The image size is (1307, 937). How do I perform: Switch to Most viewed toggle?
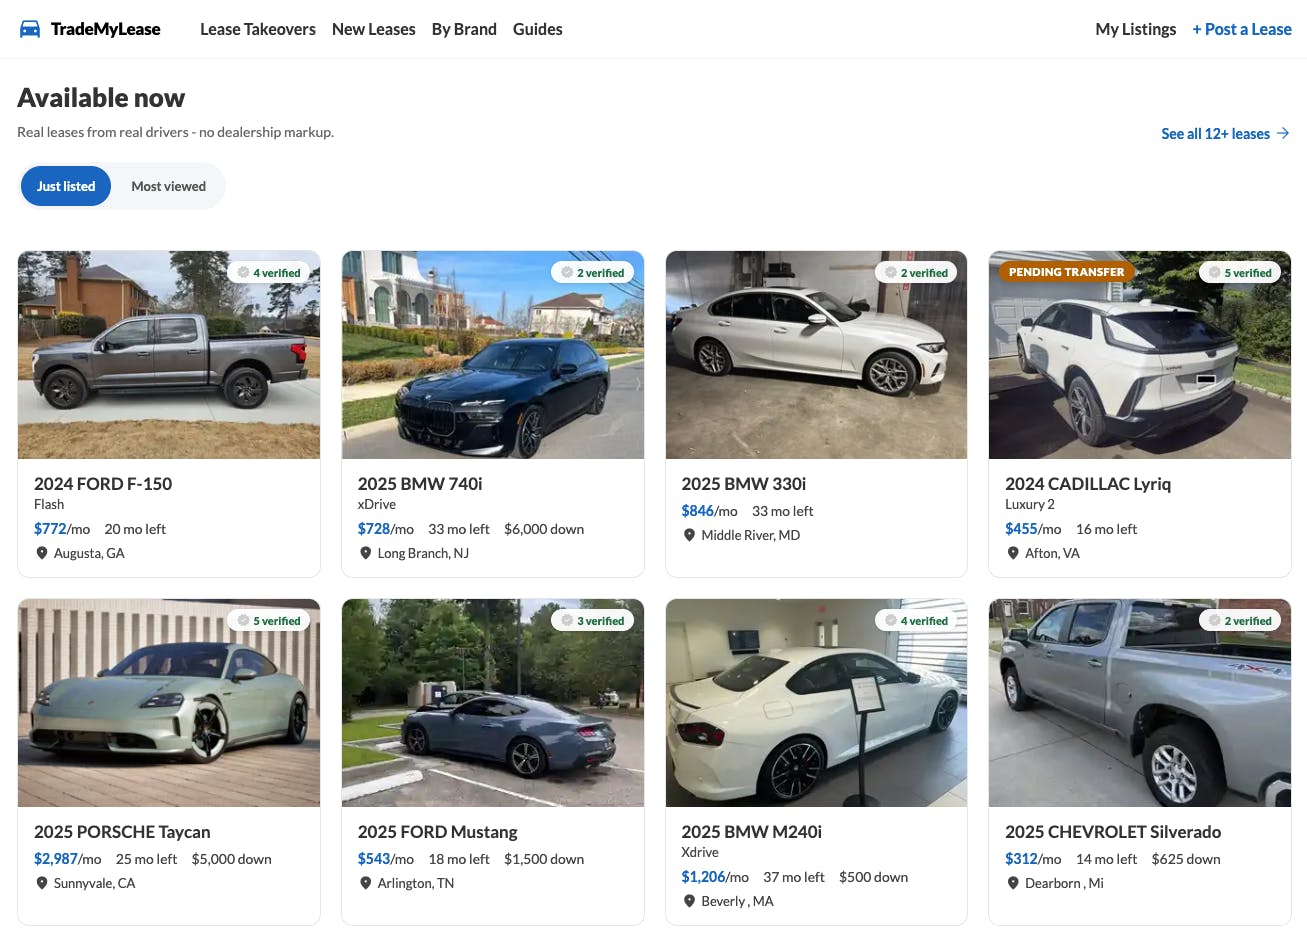pos(168,186)
